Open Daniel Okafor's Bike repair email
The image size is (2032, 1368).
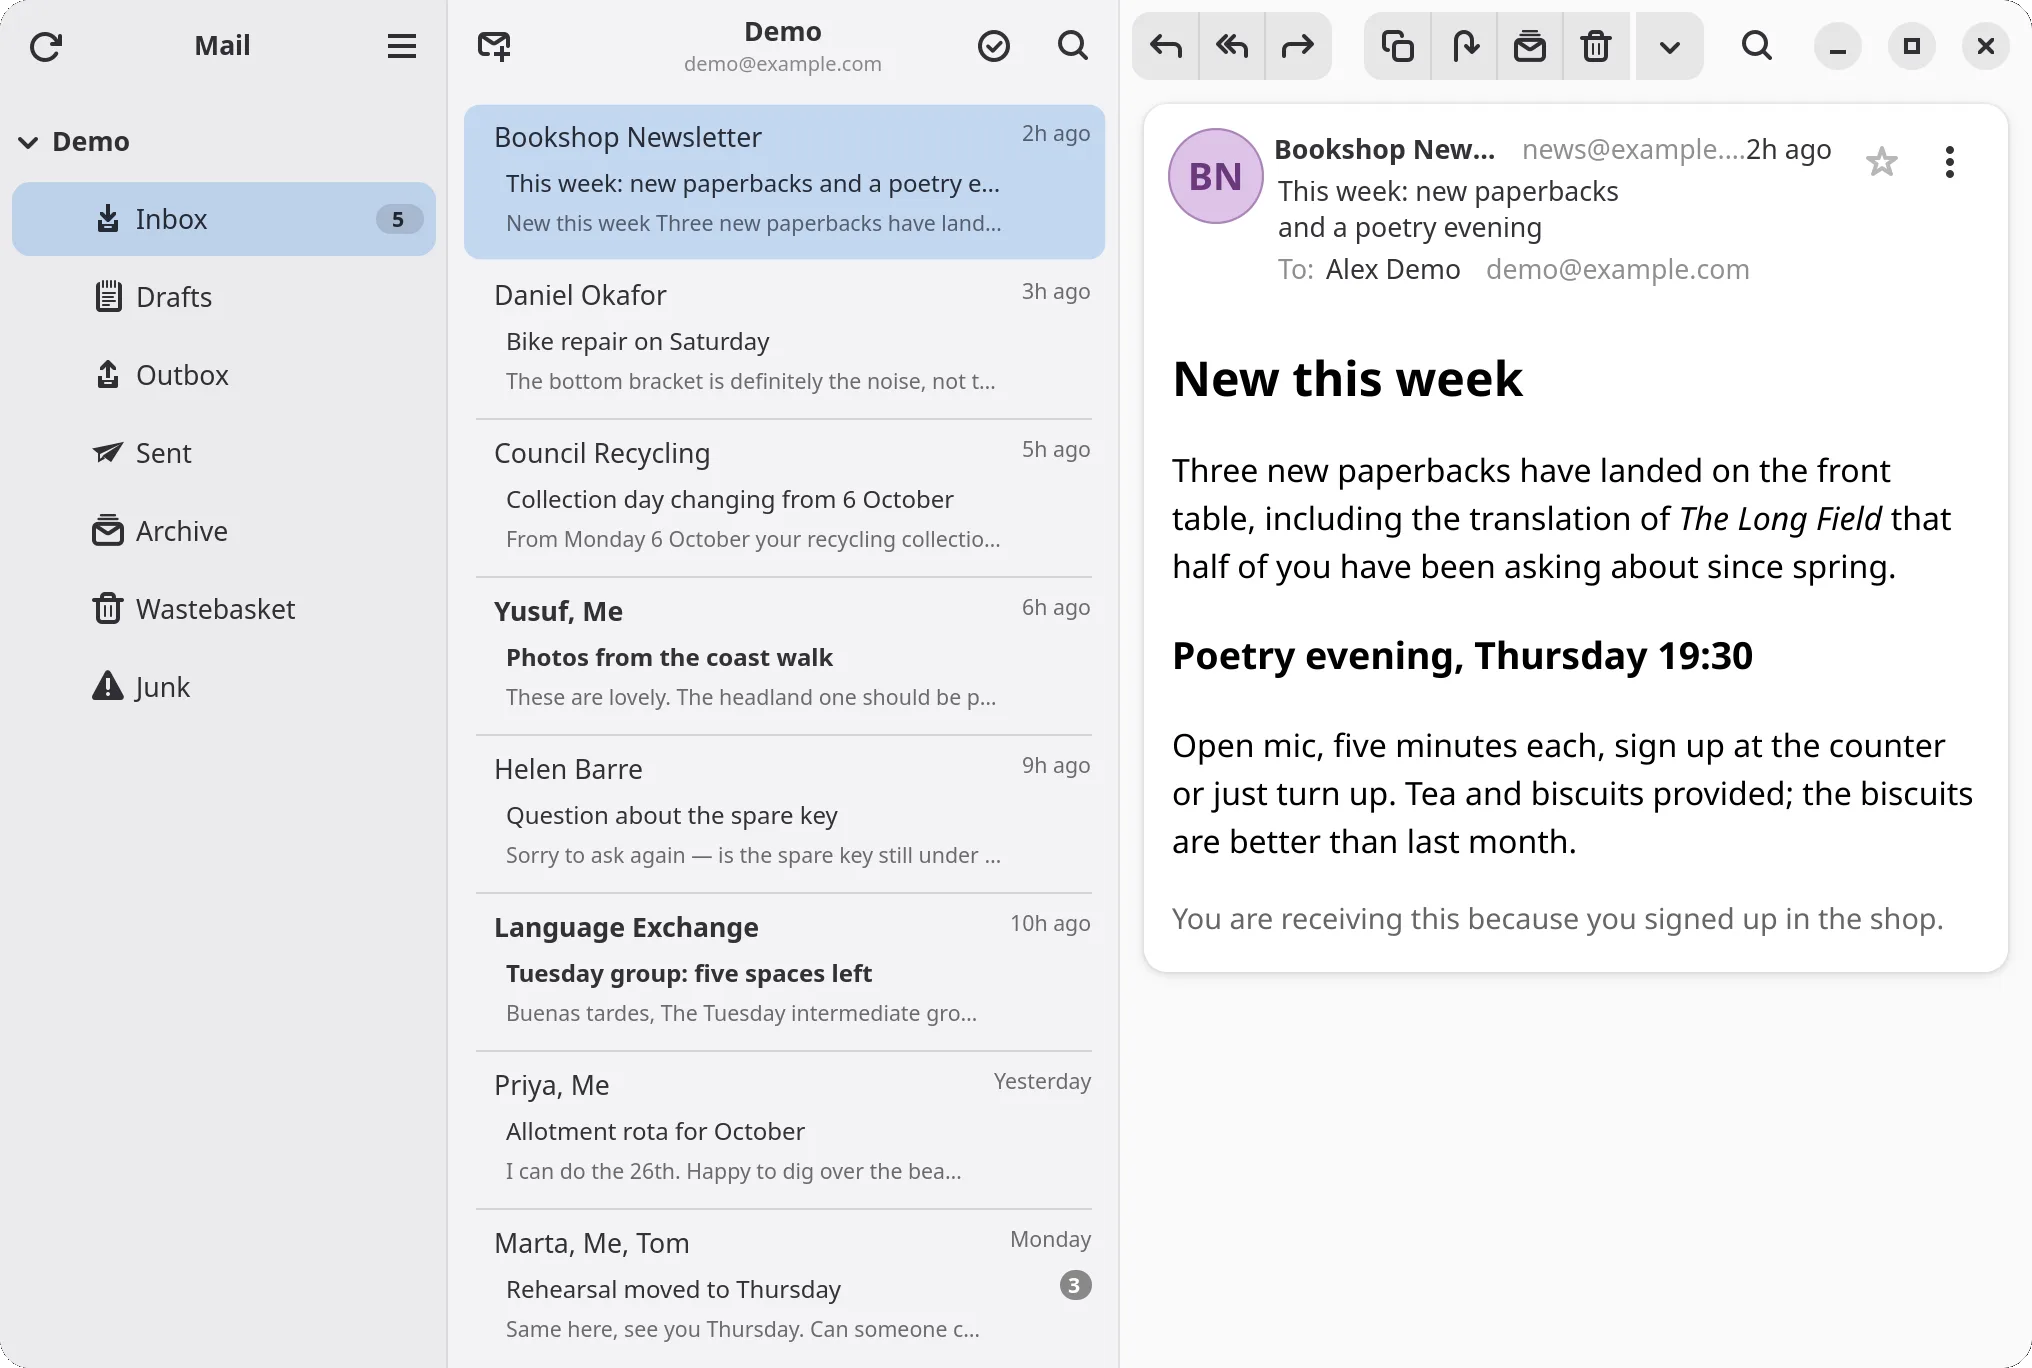tap(784, 340)
